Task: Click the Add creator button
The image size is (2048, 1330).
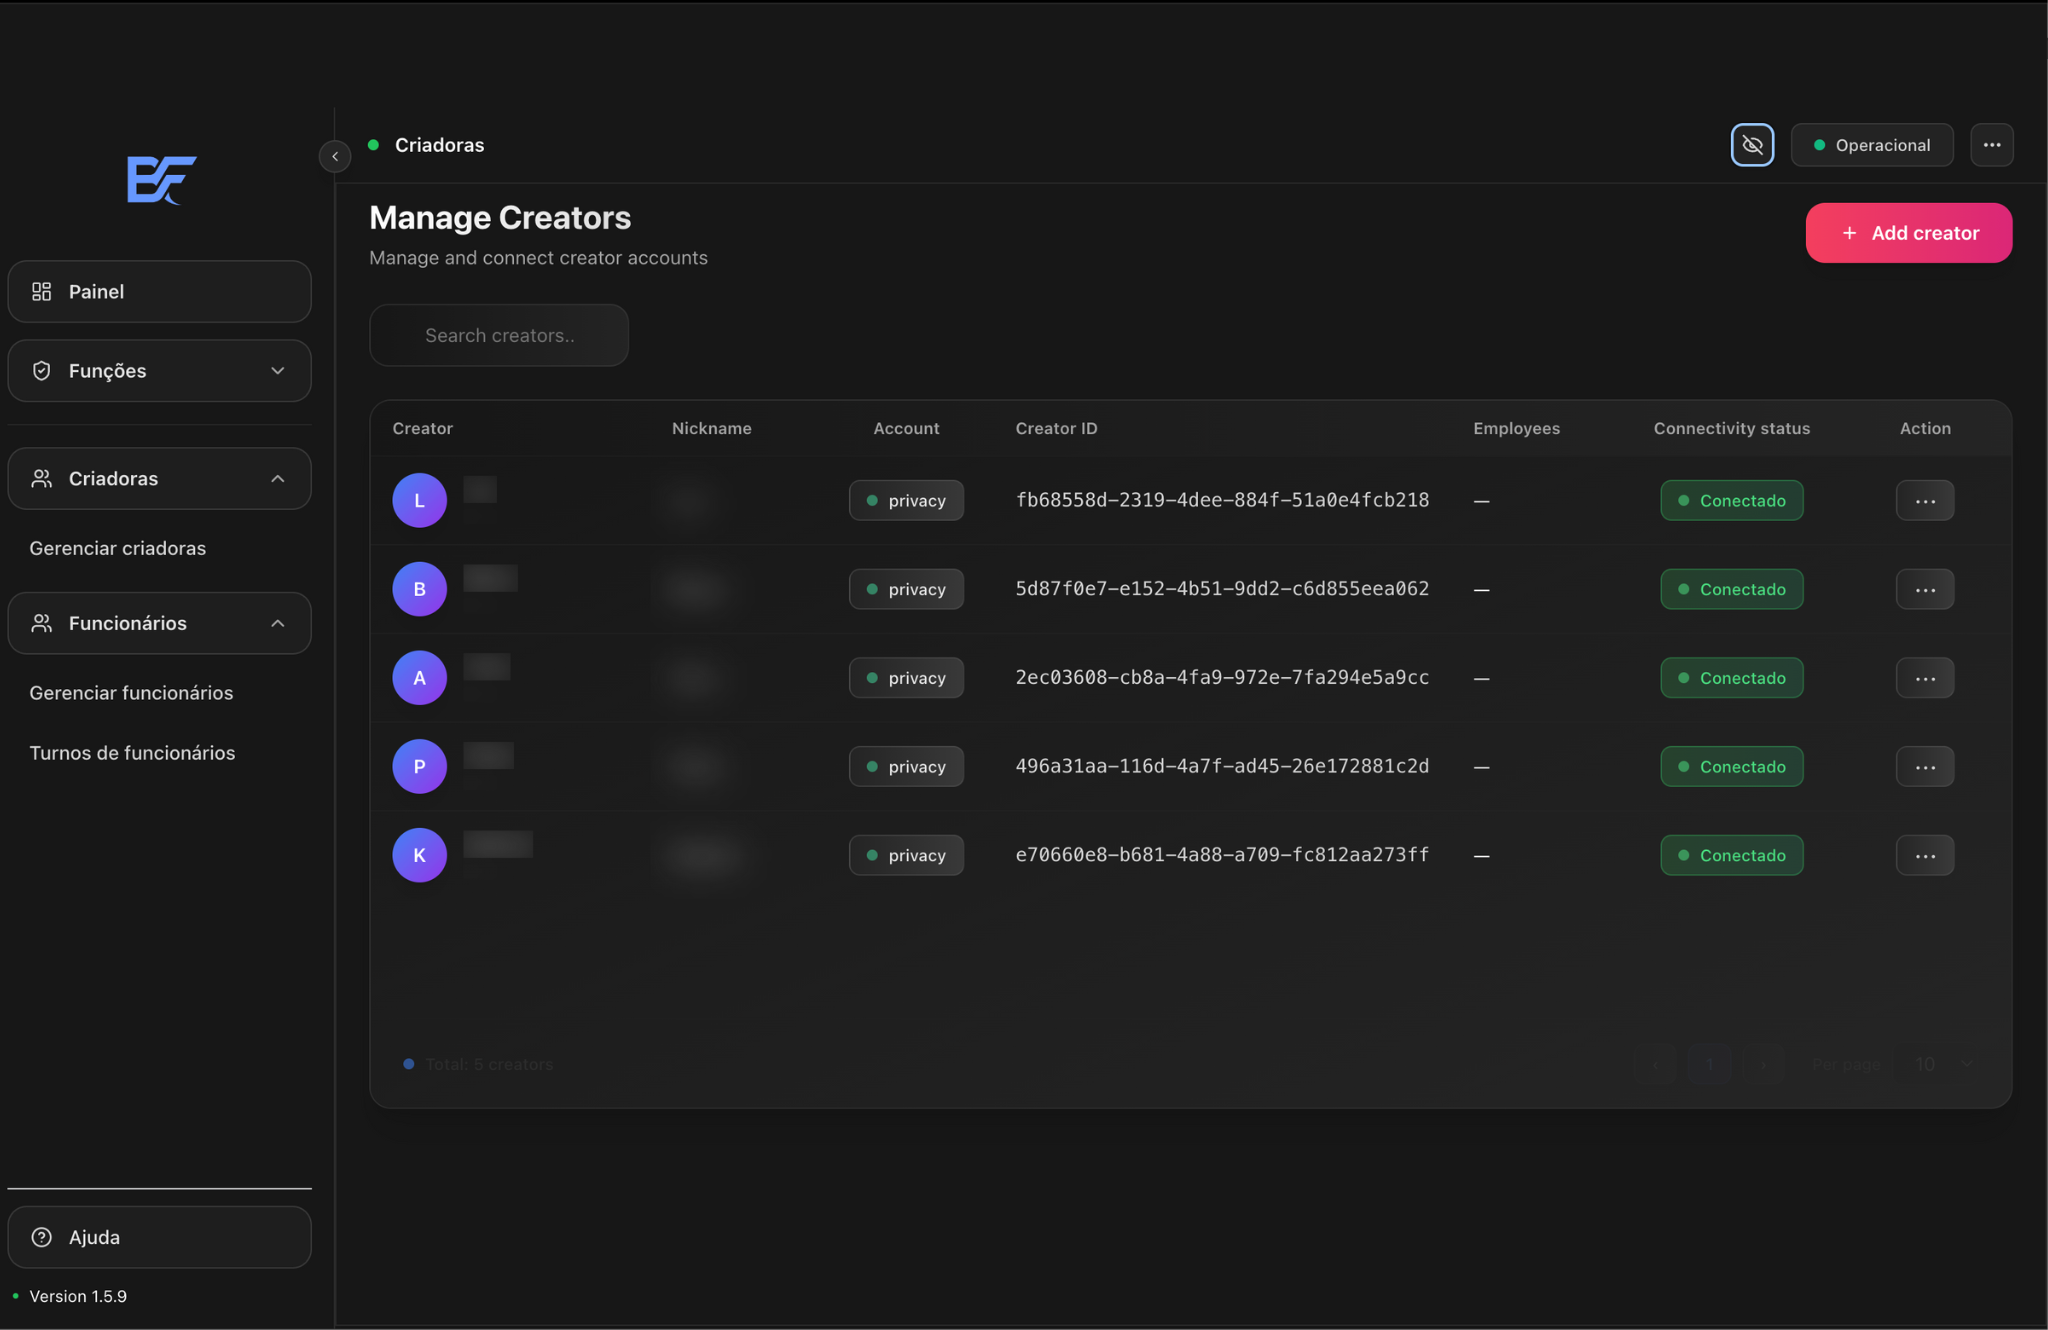Action: click(1908, 233)
